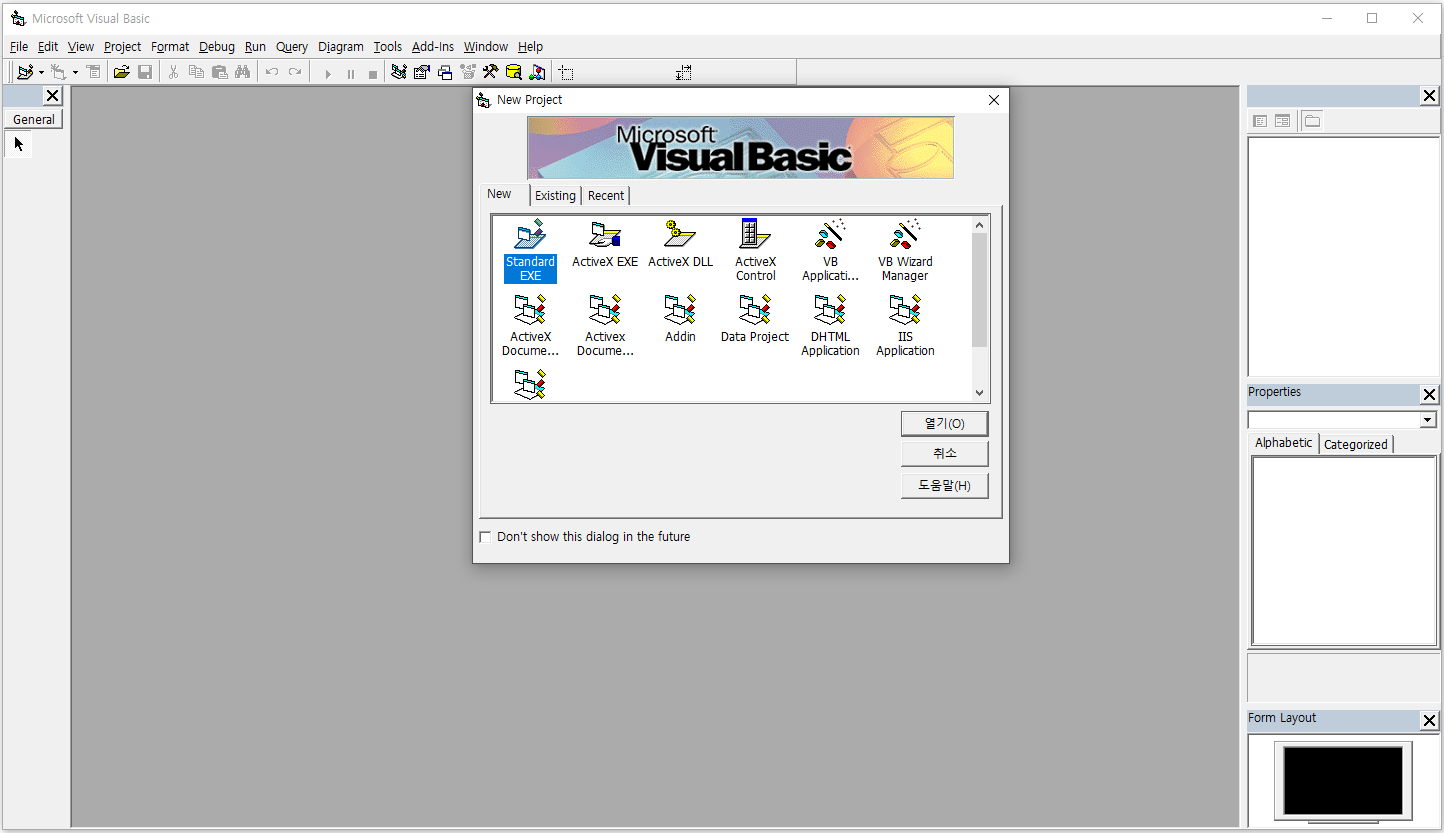Open Visual Component Manager toolbar icon

[x=537, y=72]
